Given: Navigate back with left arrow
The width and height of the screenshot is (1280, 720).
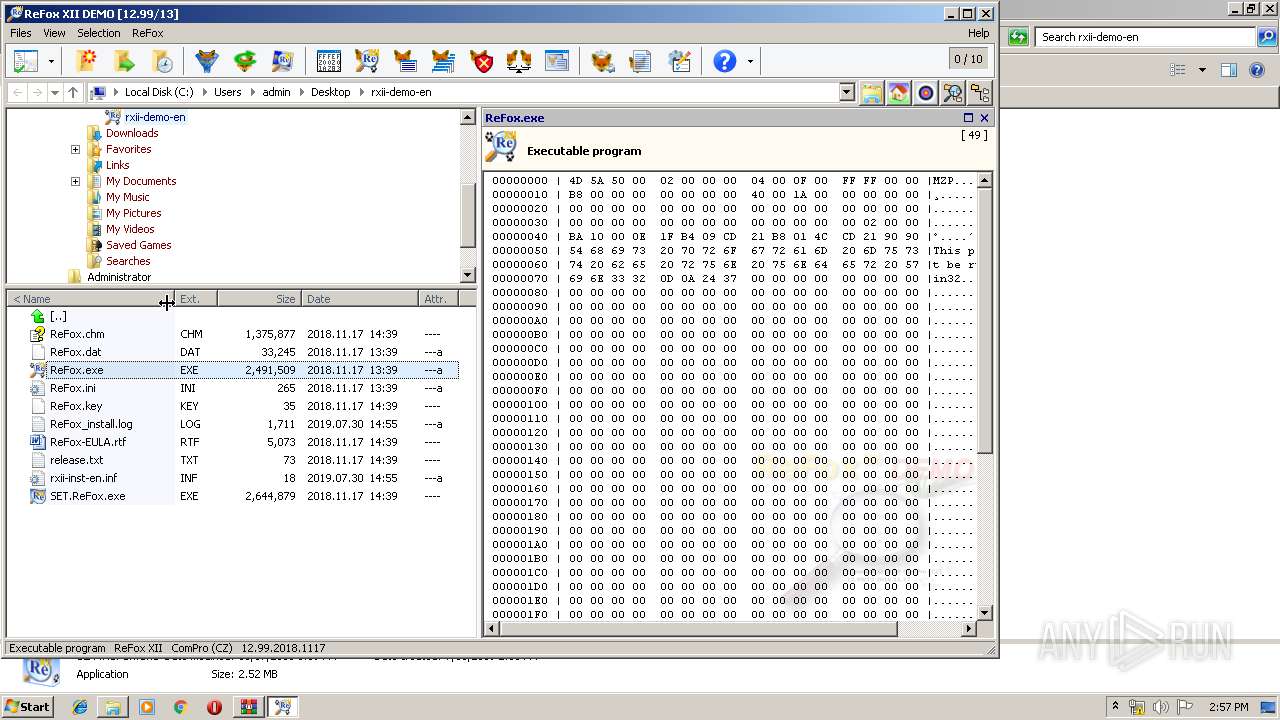Looking at the screenshot, I should pos(17,92).
